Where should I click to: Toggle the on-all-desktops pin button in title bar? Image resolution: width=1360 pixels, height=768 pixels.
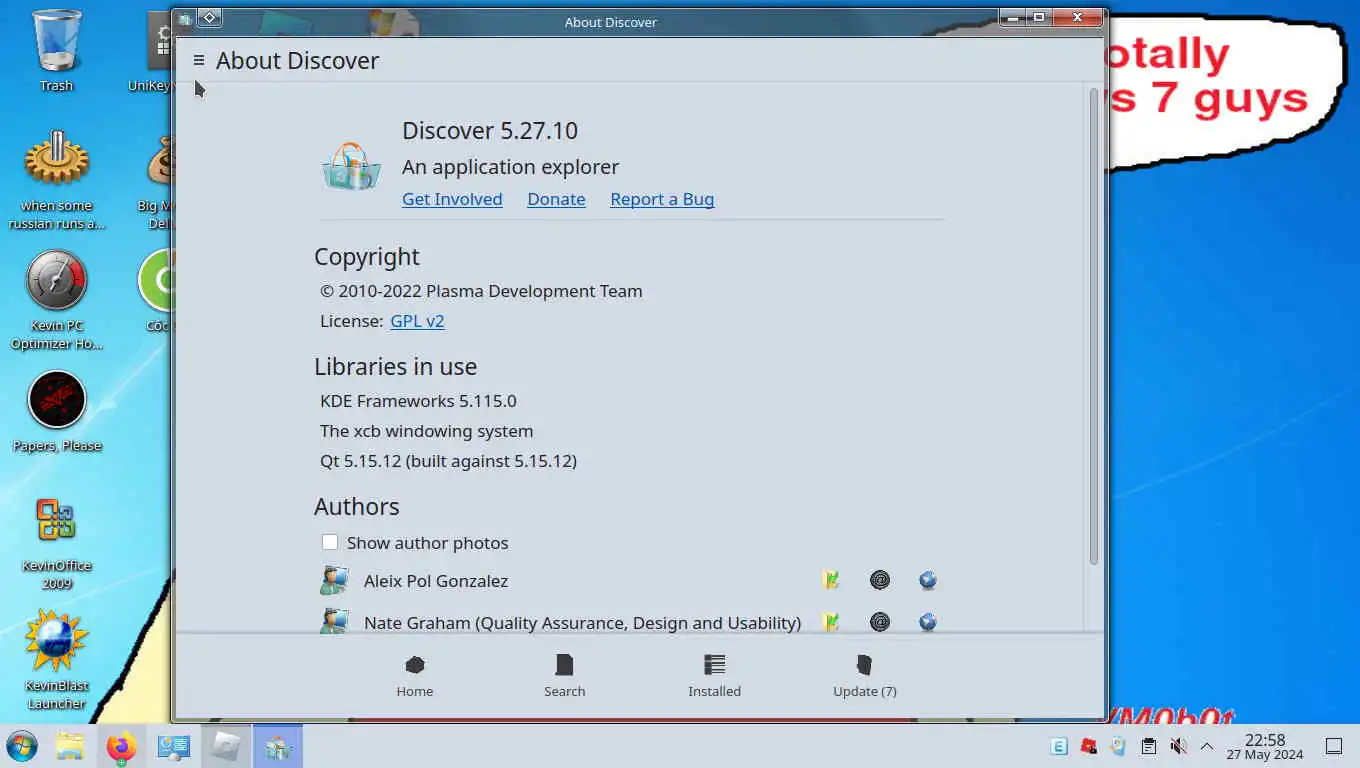210,17
